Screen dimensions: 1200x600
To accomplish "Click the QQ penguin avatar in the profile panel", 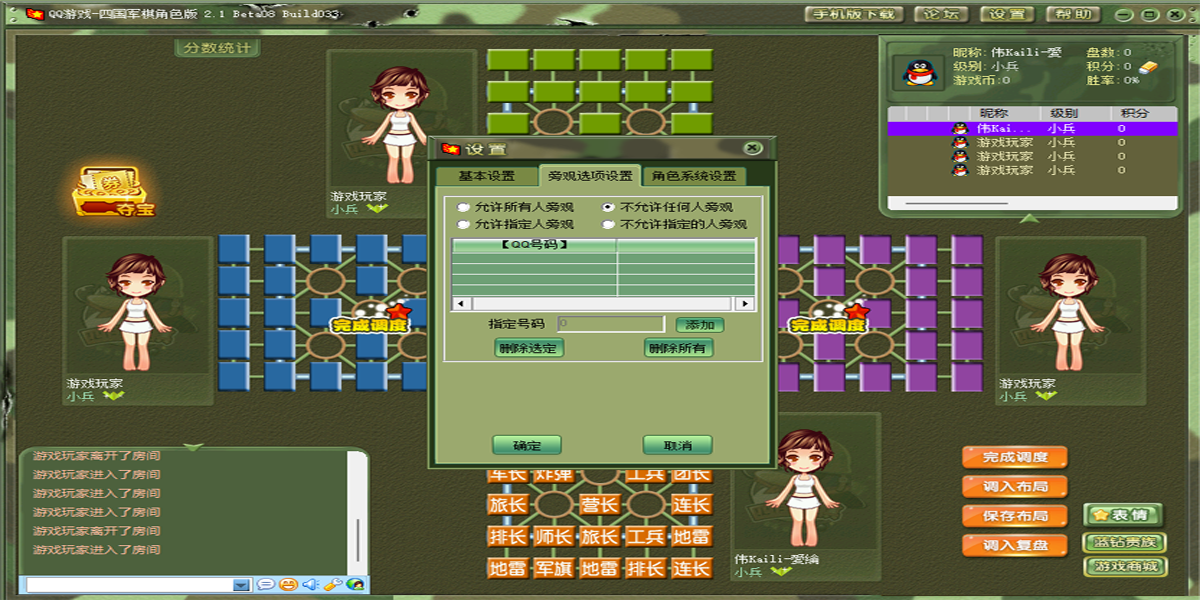I will click(919, 72).
